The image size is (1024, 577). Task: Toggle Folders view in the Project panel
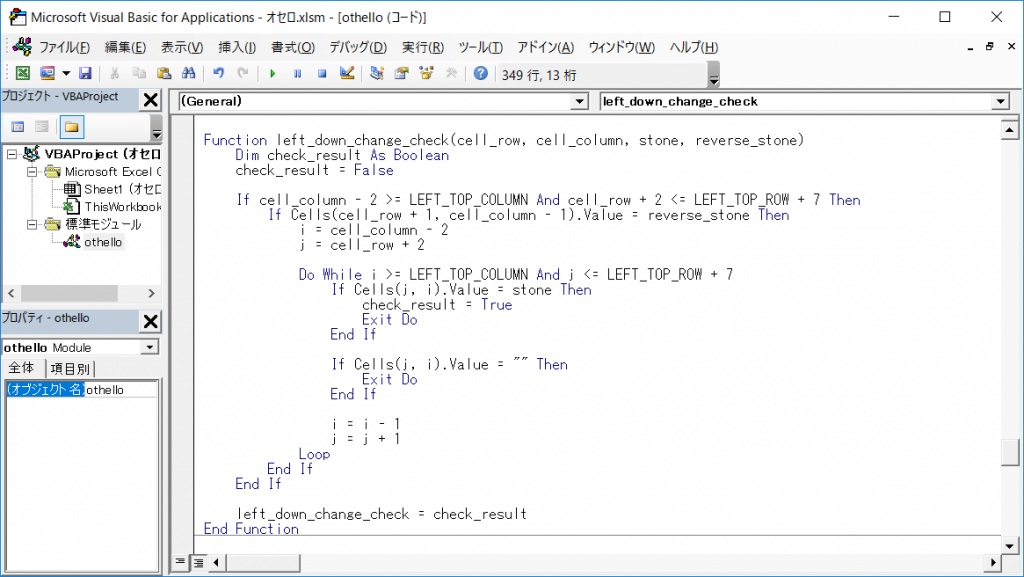tap(71, 127)
